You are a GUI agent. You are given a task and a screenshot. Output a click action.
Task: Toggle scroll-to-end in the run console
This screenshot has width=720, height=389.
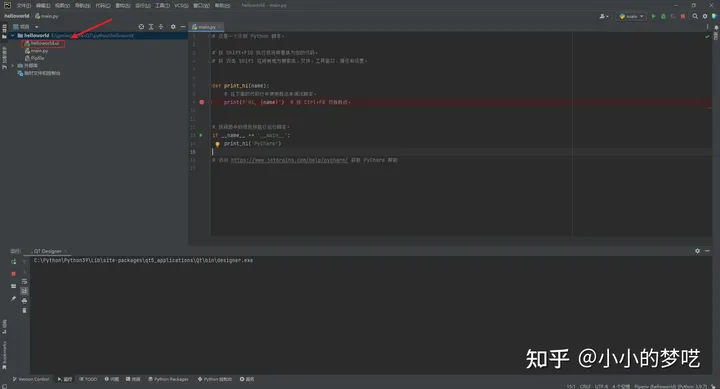24,291
